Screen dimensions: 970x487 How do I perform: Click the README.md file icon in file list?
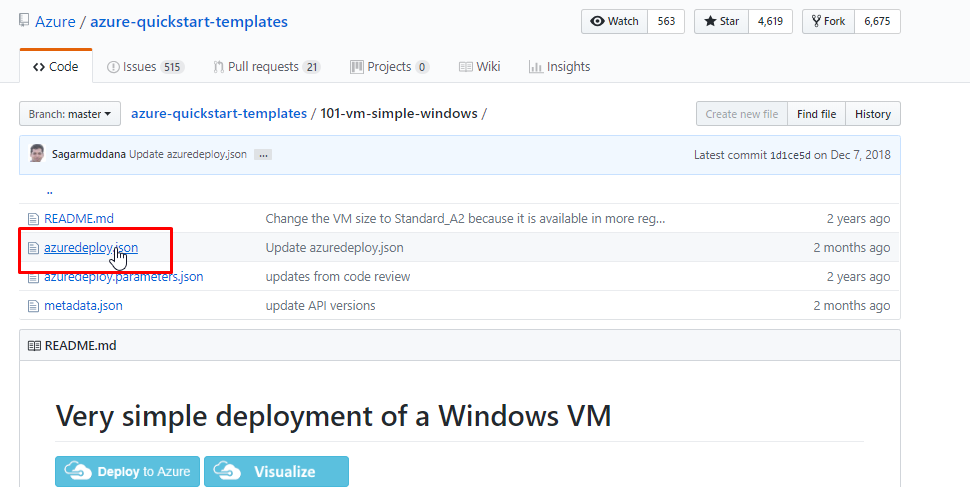click(x=33, y=218)
